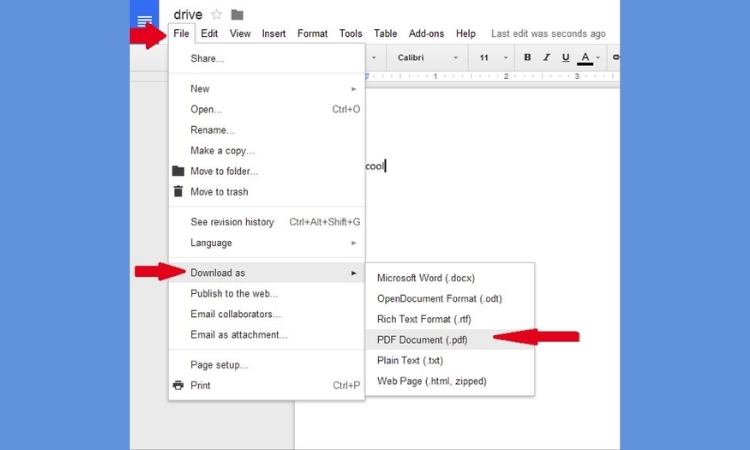Open the font size 11 dropdown
The image size is (750, 450).
[493, 57]
